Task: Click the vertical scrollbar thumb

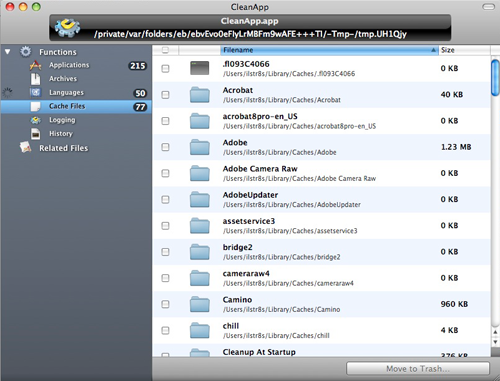Action: click(495, 77)
